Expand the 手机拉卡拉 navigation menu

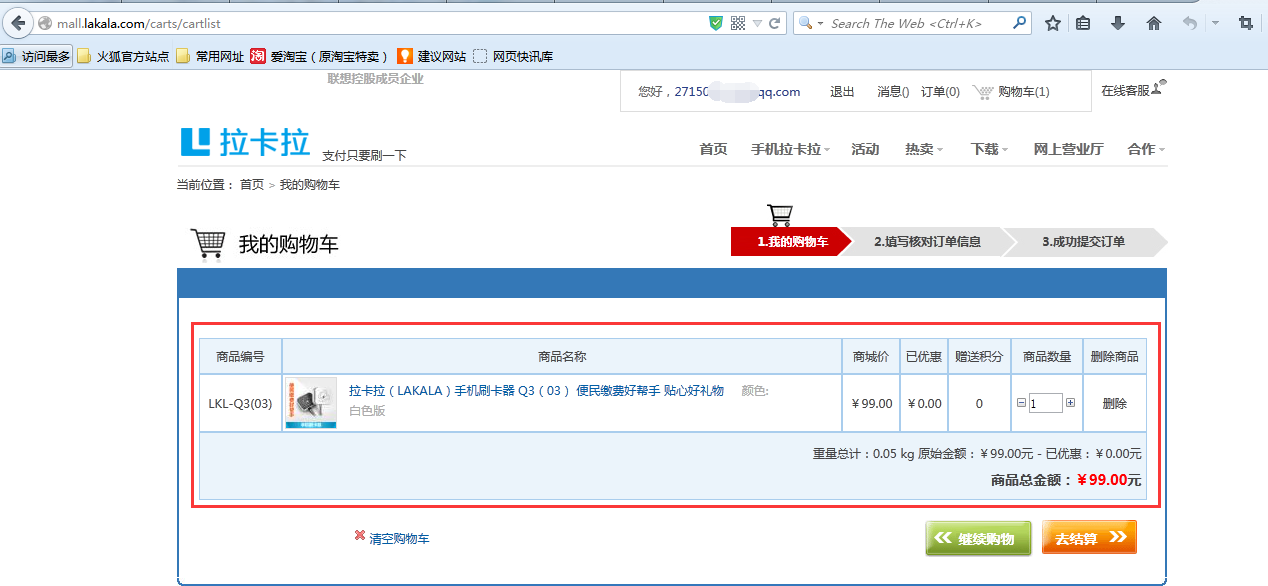point(790,149)
